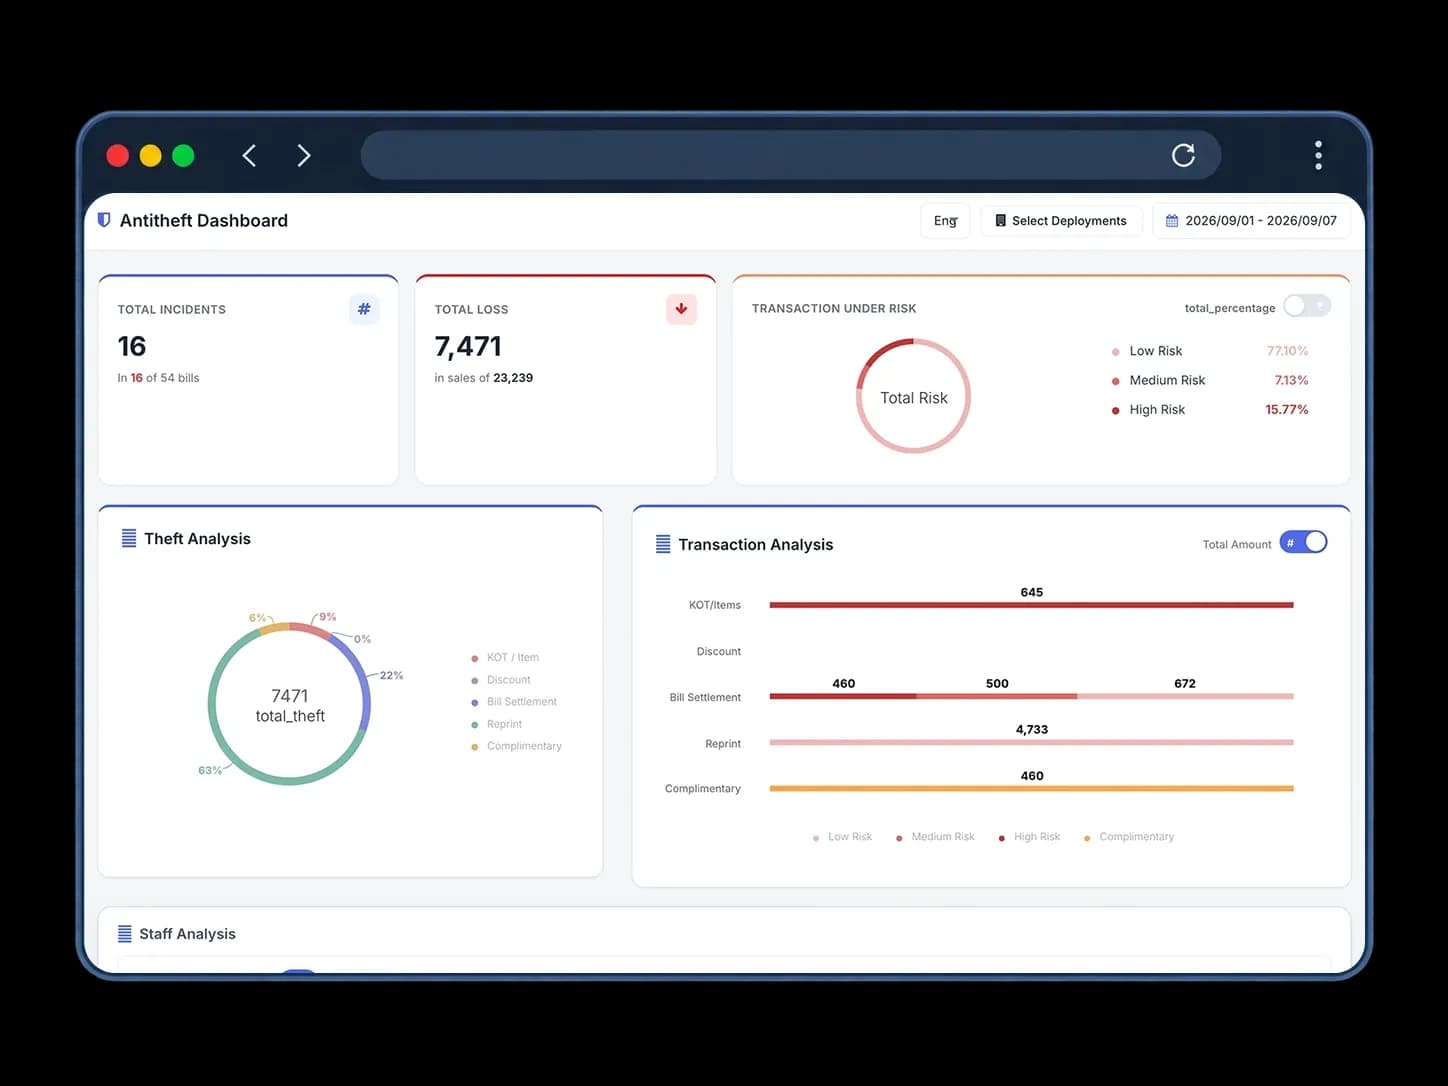Toggle Medium Risk in Transaction Analysis legend

pyautogui.click(x=935, y=837)
